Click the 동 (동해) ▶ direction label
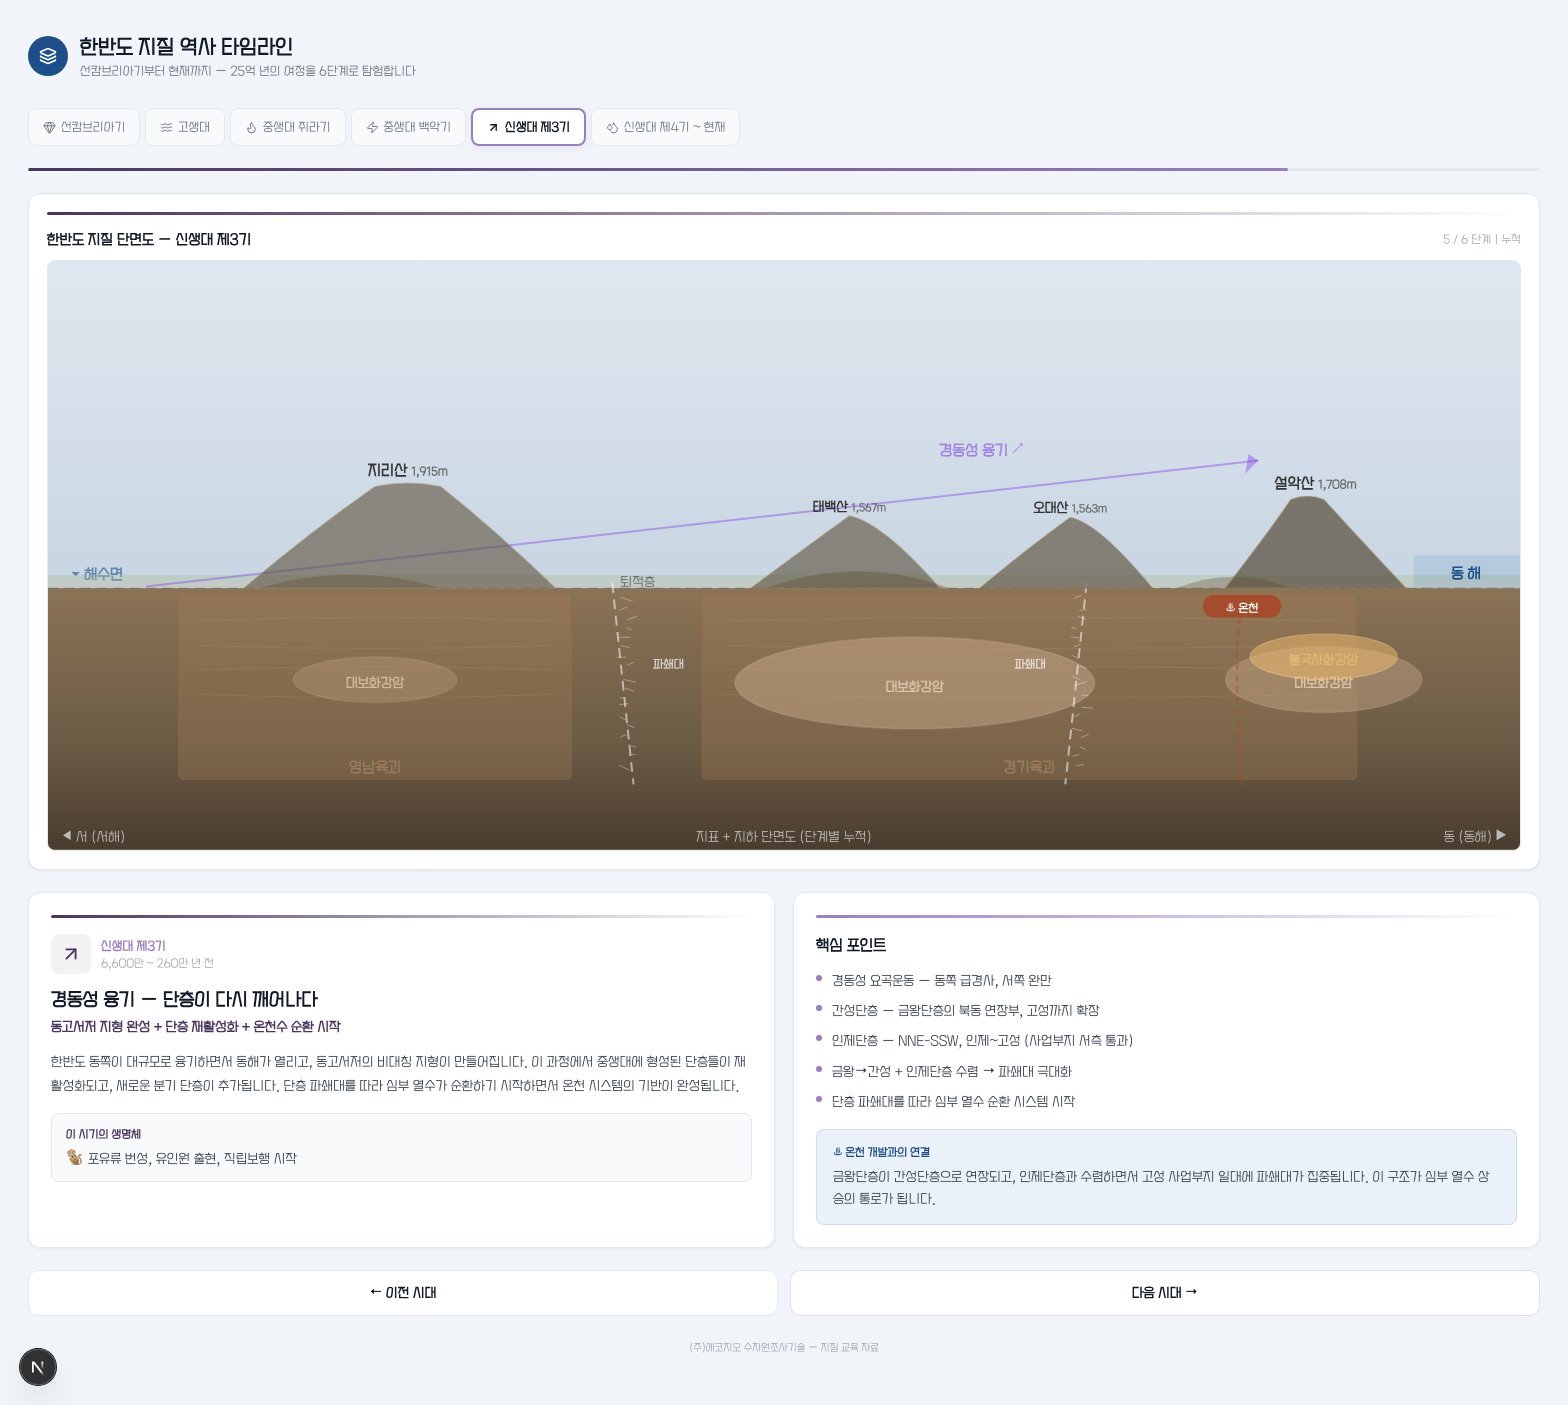 (1475, 836)
